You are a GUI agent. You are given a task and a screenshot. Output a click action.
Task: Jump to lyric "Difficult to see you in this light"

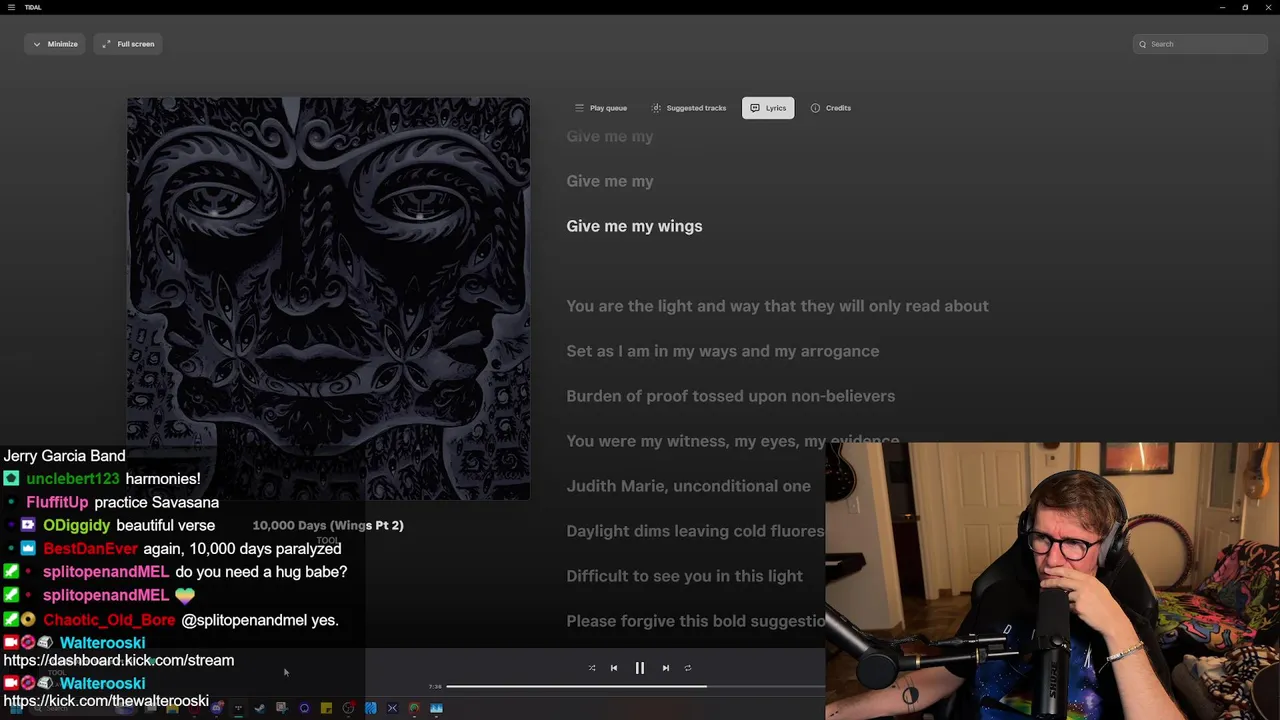[x=685, y=576]
